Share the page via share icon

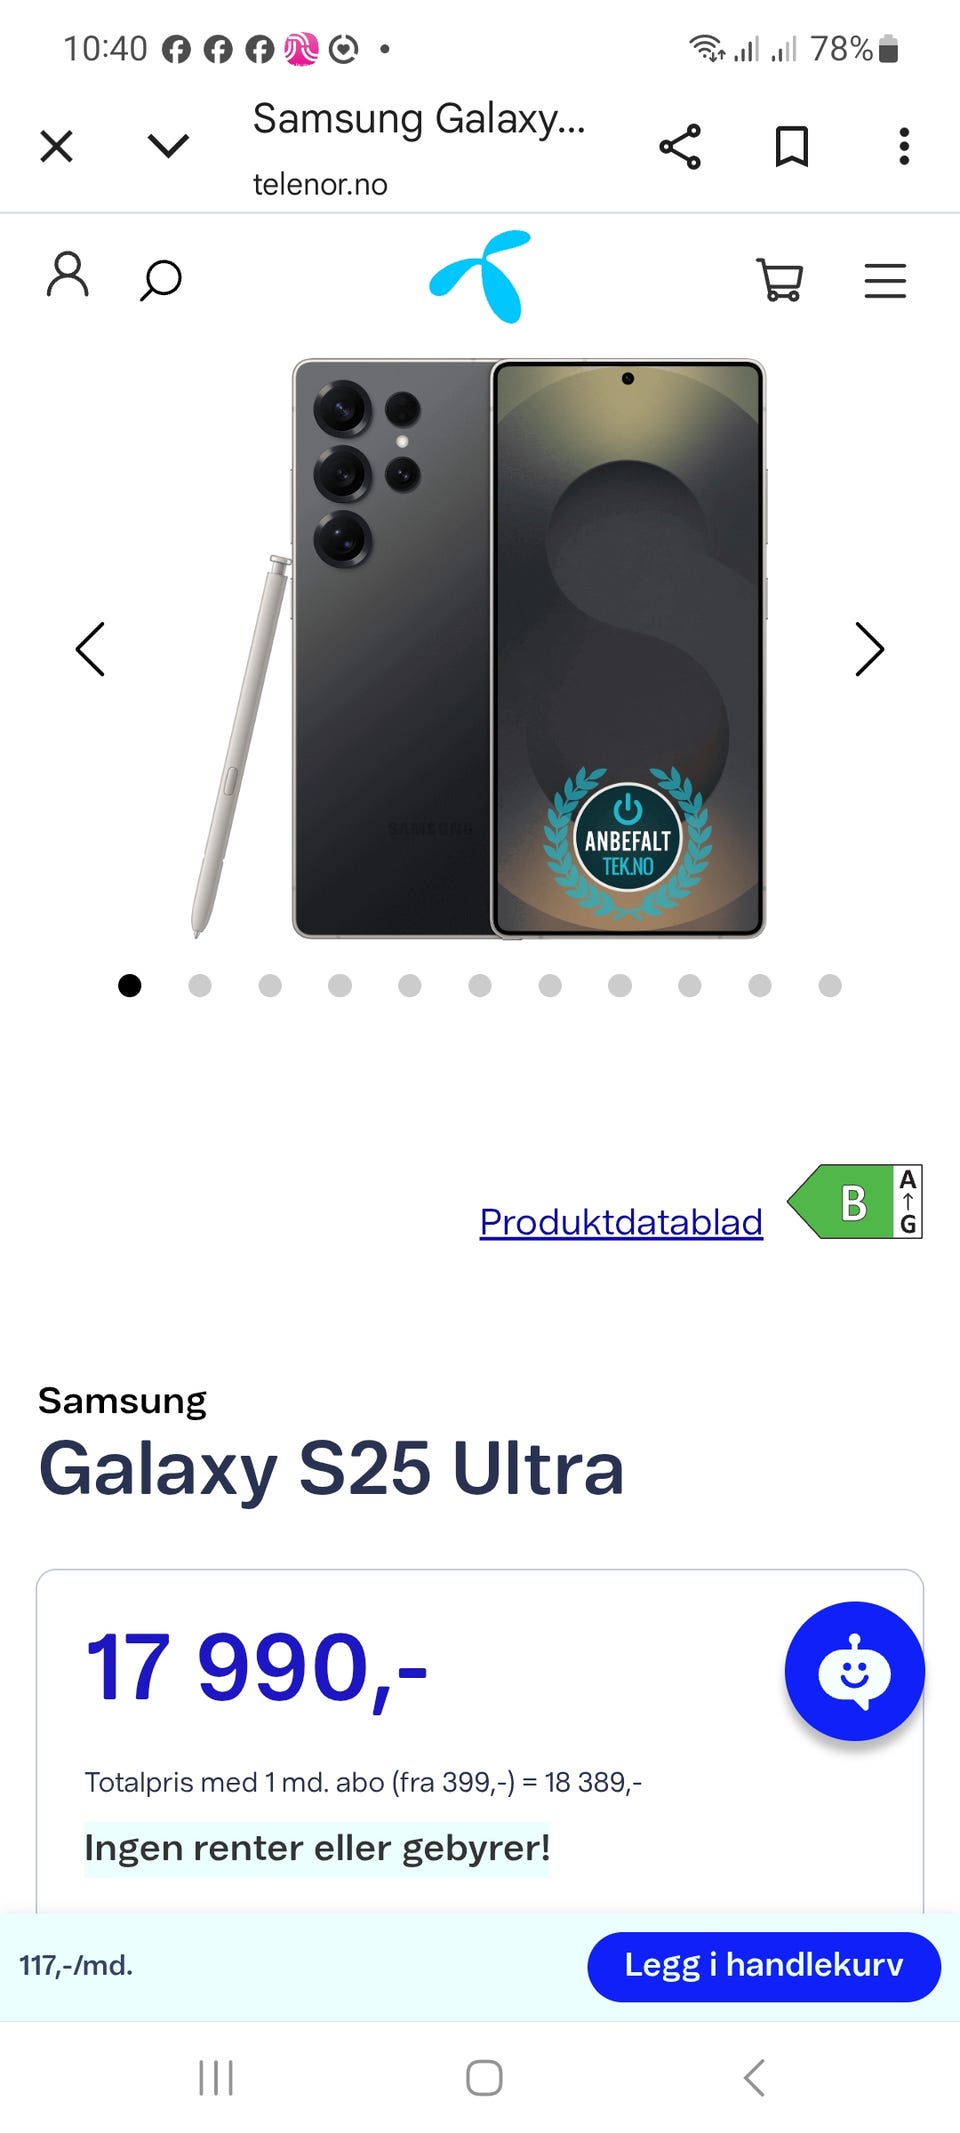pyautogui.click(x=680, y=147)
